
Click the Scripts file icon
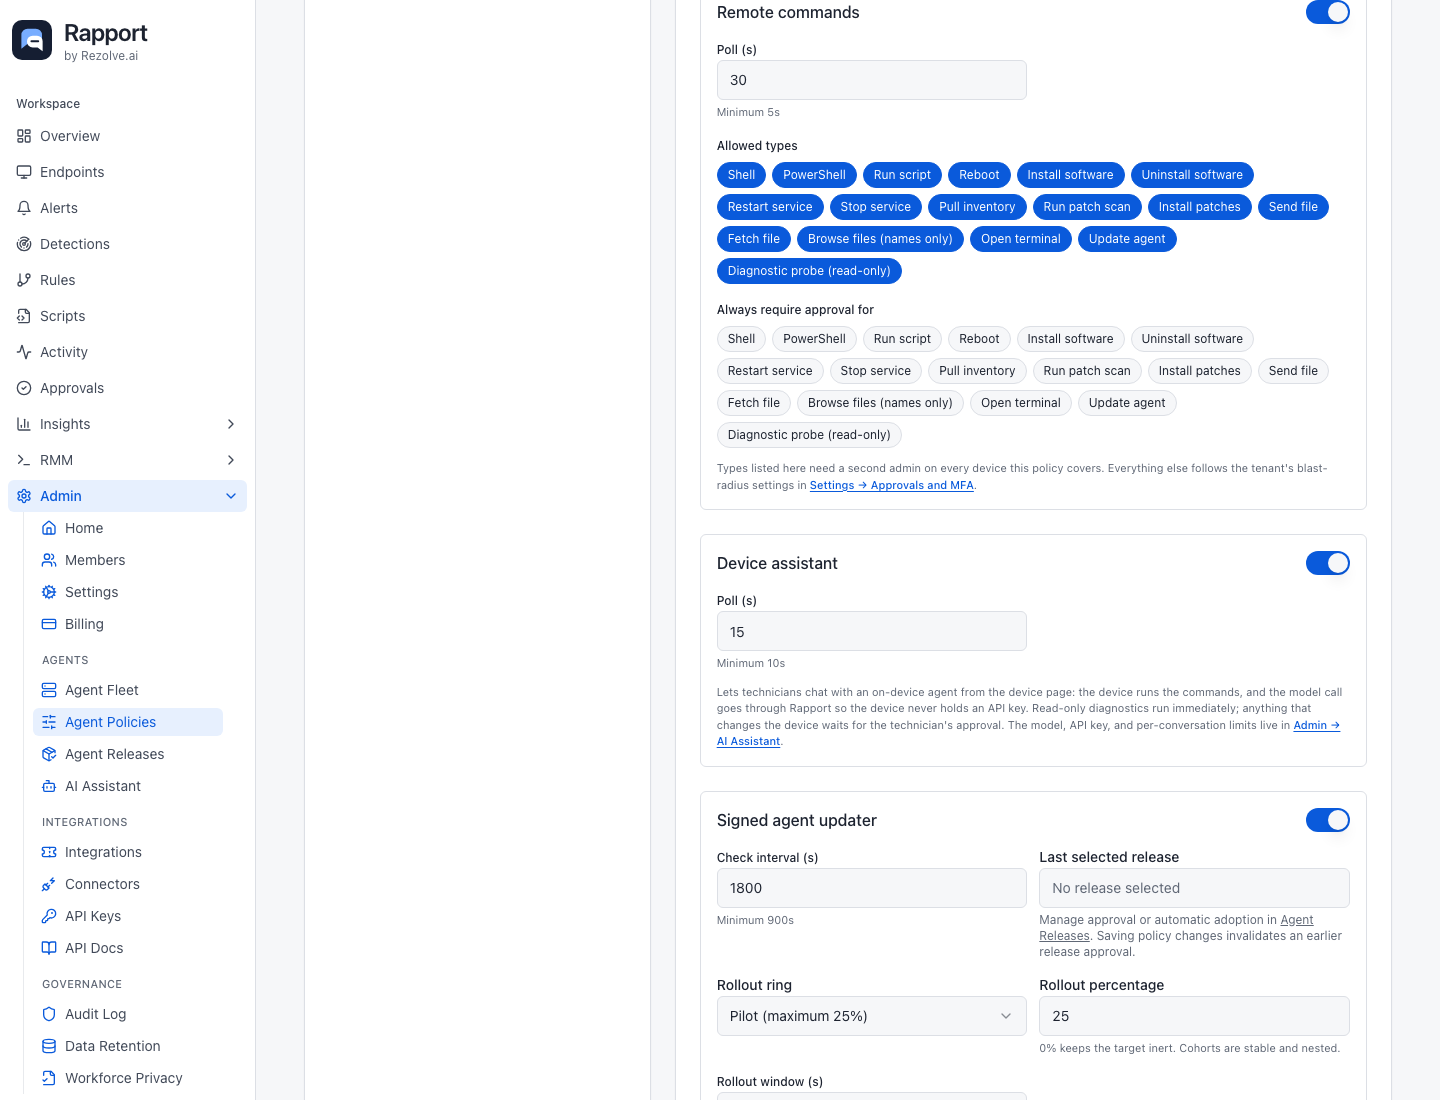(24, 316)
